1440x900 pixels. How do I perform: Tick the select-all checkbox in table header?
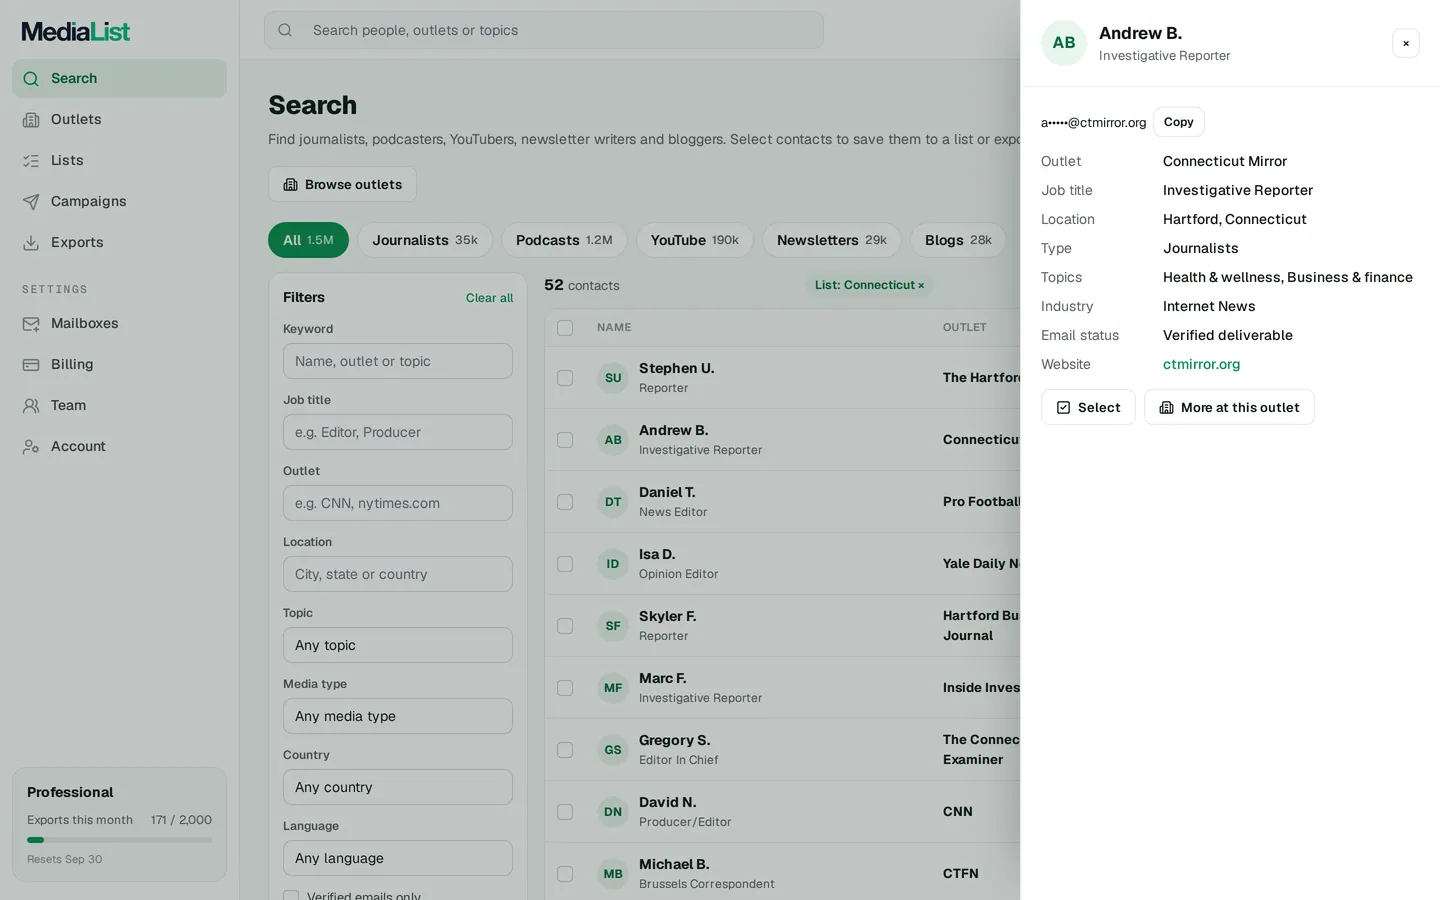[x=565, y=328]
